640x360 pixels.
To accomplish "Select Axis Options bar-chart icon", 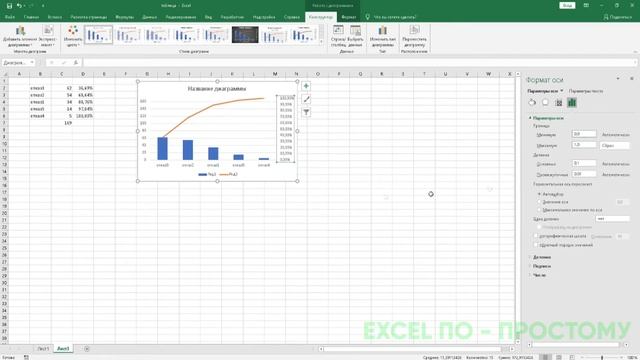I will click(572, 103).
